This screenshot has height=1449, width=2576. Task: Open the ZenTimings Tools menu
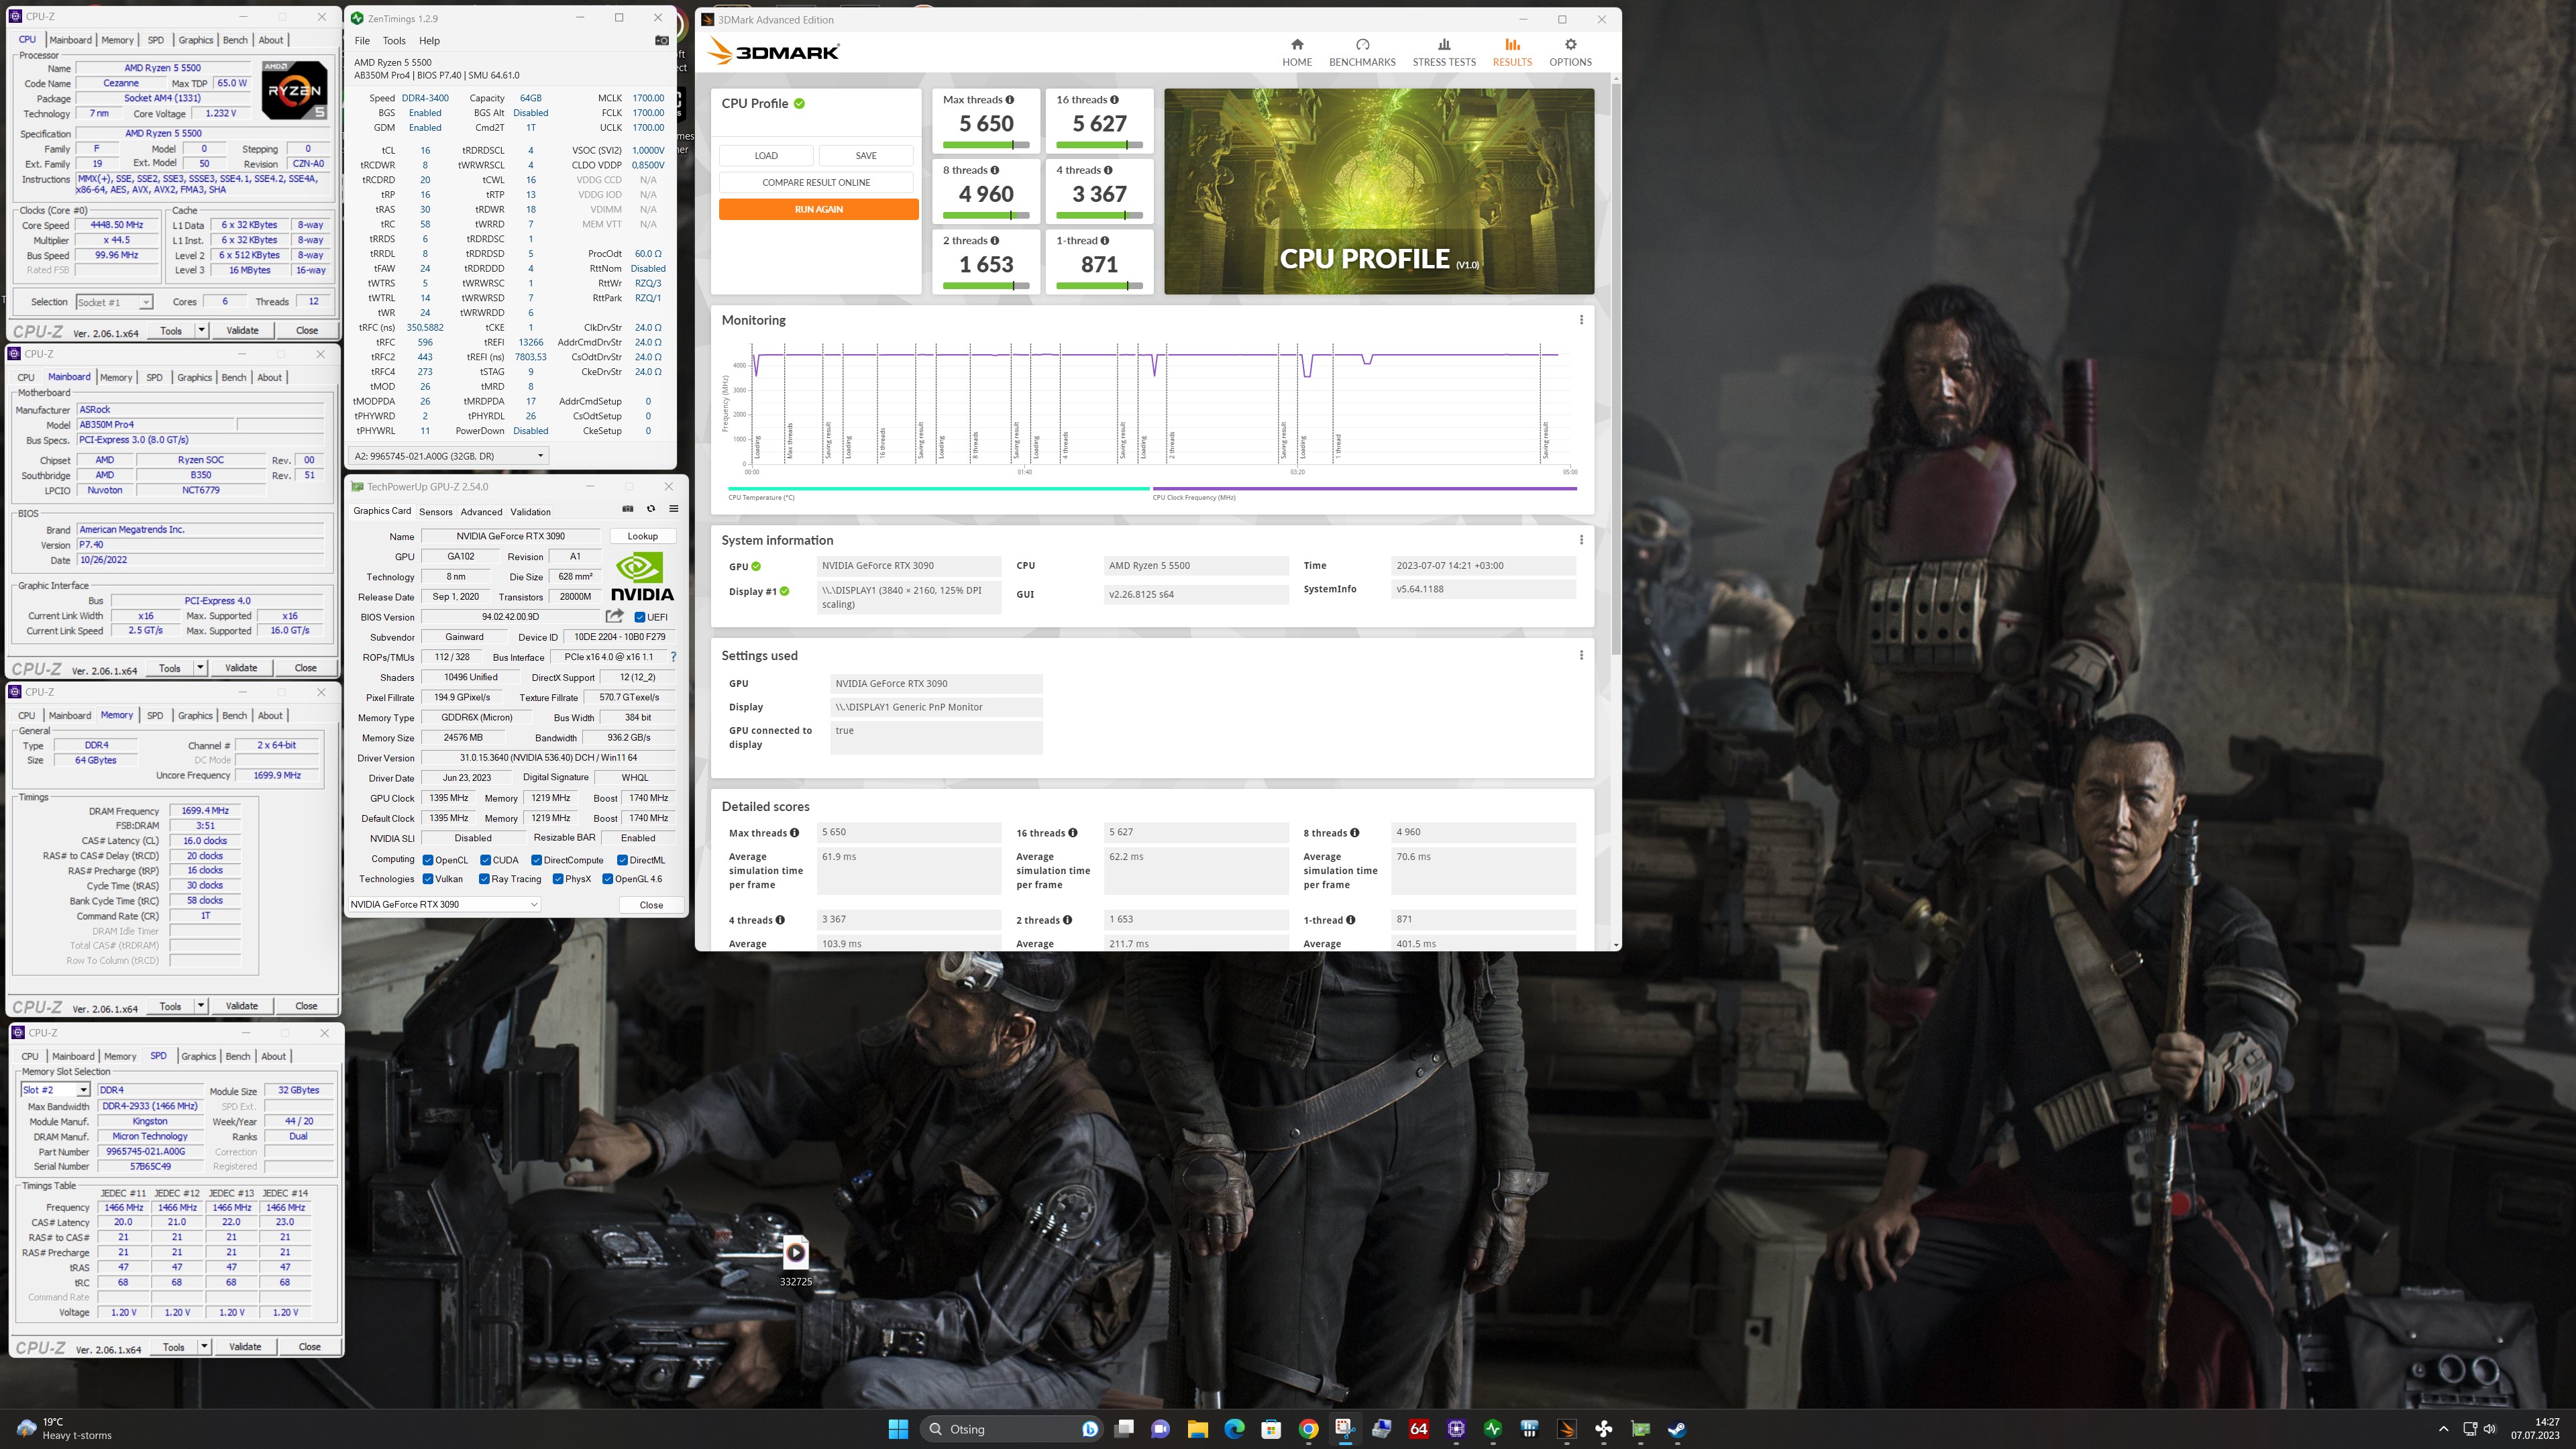[394, 41]
